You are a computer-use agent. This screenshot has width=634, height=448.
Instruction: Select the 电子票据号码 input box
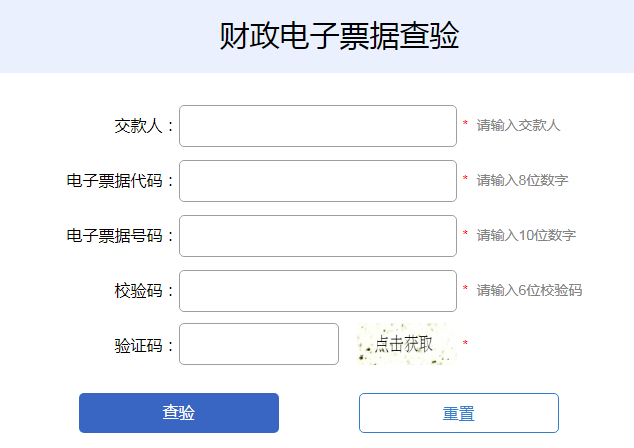(317, 236)
